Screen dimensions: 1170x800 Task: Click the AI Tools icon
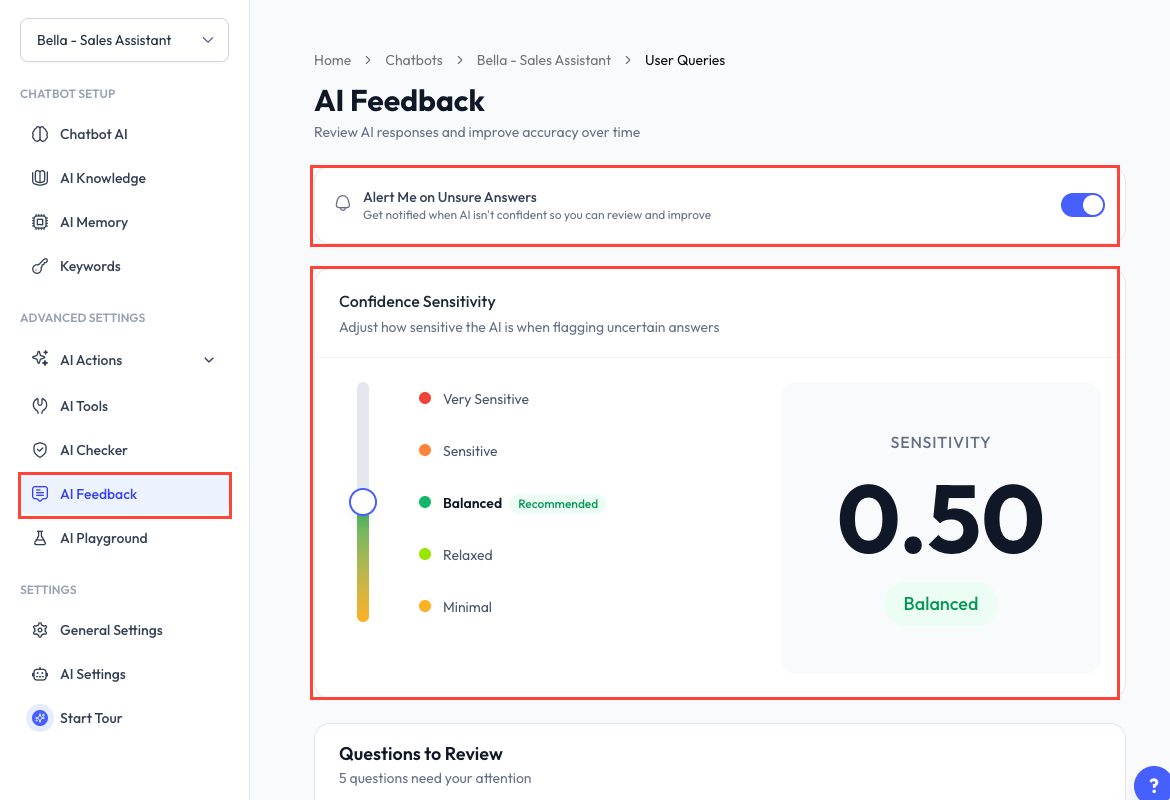[40, 406]
